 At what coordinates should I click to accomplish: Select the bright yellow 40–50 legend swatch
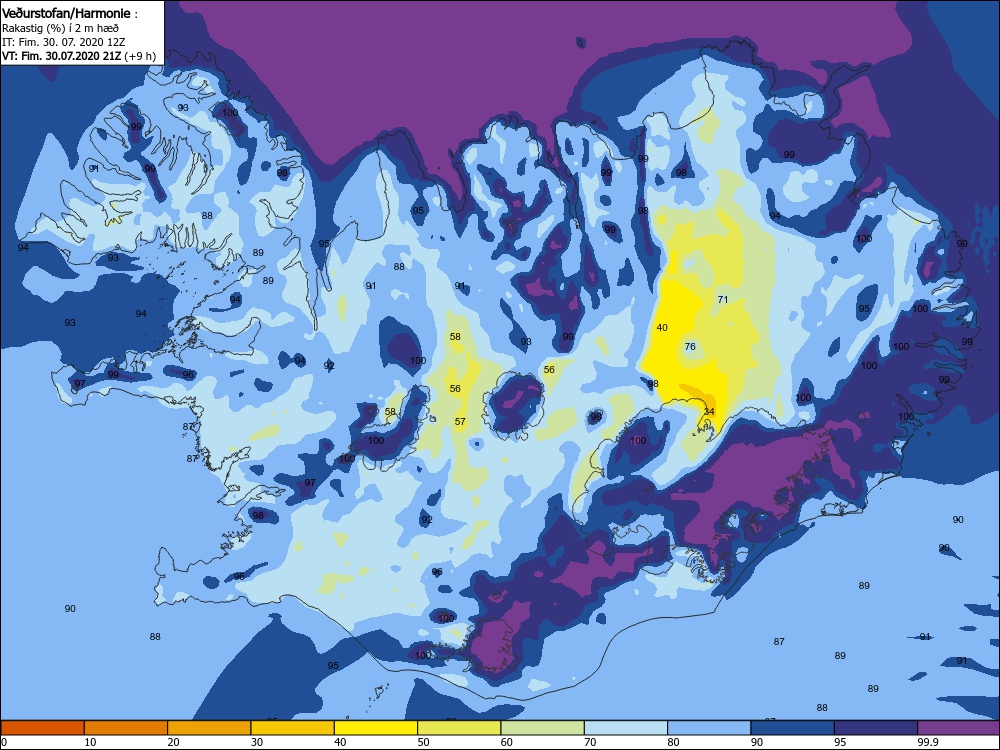point(376,728)
